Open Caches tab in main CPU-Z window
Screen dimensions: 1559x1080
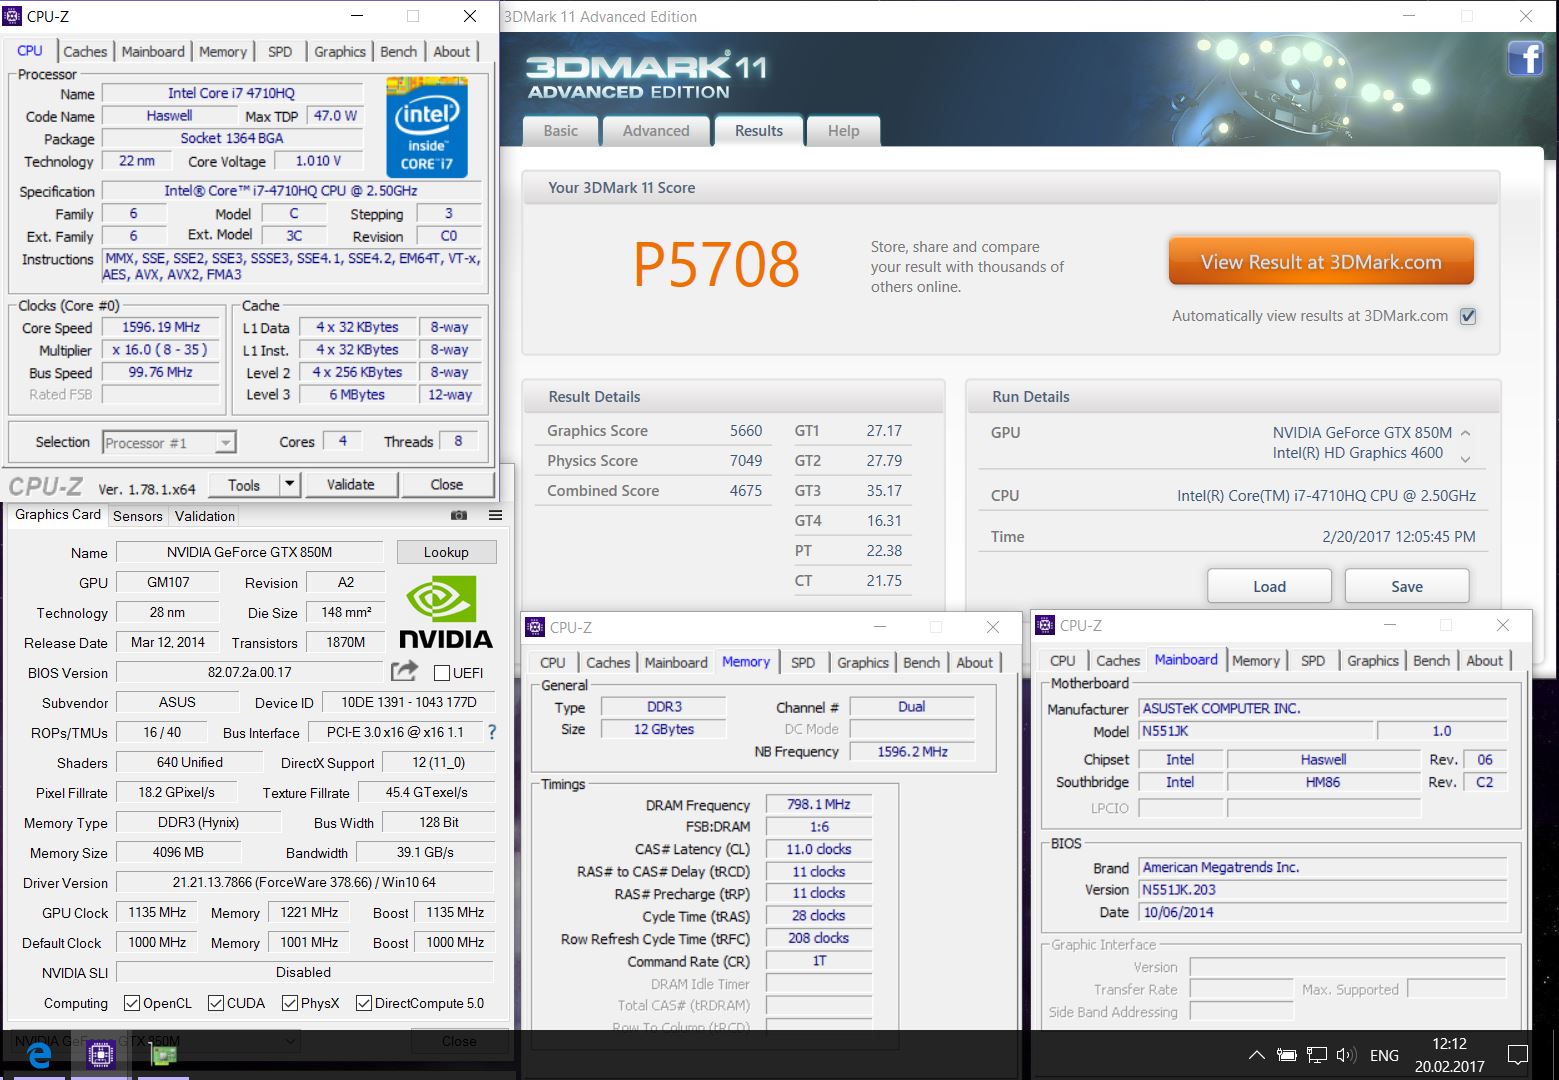85,51
